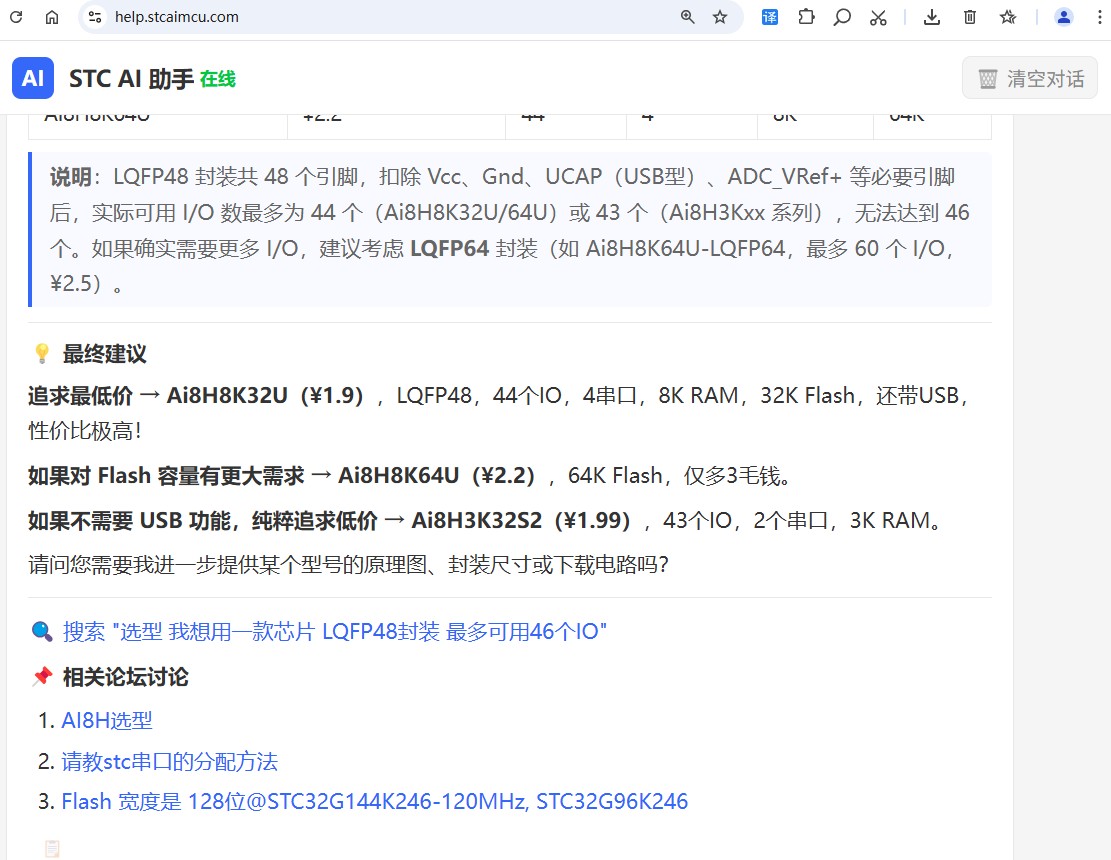The width and height of the screenshot is (1111, 860).
Task: Click the blue AI logo icon
Action: (33, 78)
